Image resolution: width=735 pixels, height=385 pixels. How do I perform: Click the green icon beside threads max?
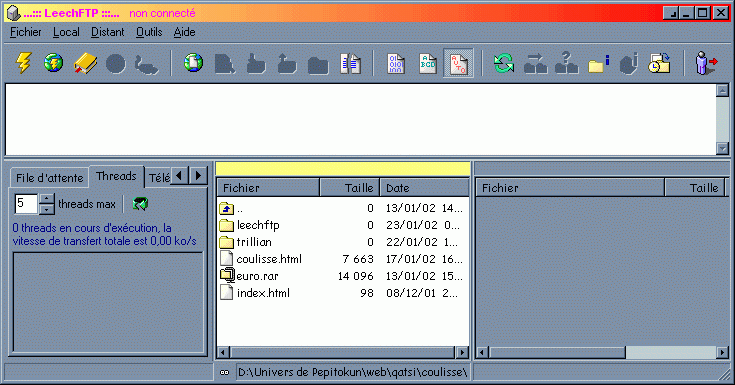[x=140, y=204]
